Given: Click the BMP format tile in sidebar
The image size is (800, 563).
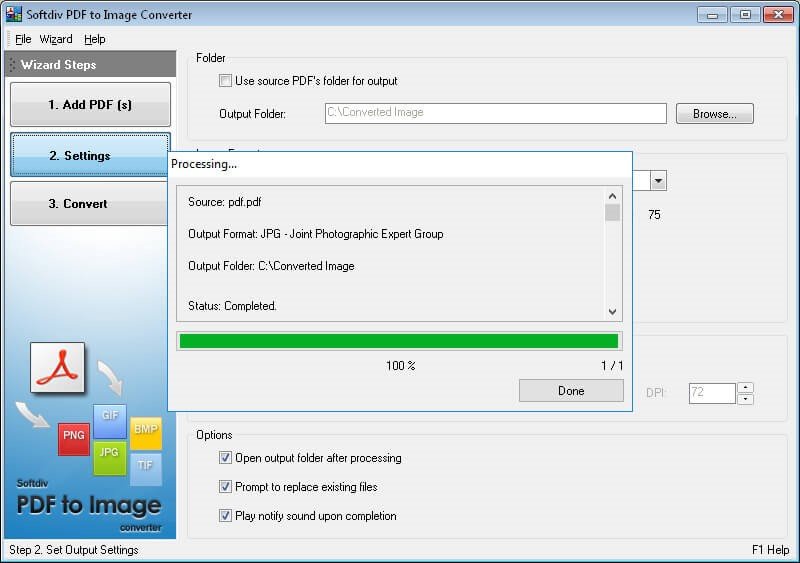Looking at the screenshot, I should point(146,433).
